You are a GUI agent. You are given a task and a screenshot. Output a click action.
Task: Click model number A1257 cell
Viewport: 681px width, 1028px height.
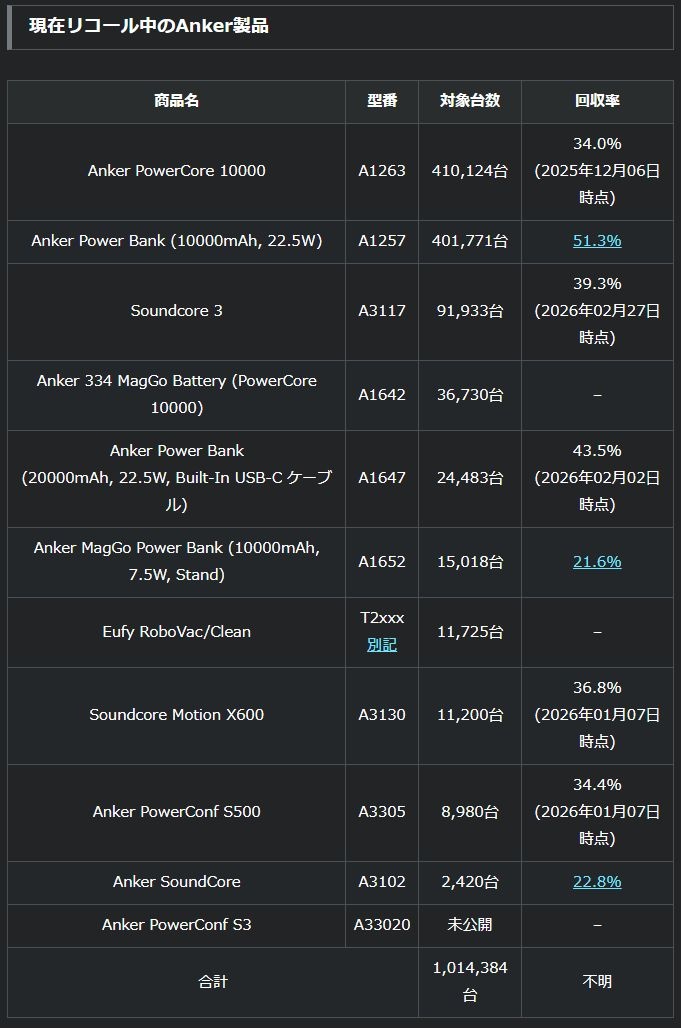point(382,241)
